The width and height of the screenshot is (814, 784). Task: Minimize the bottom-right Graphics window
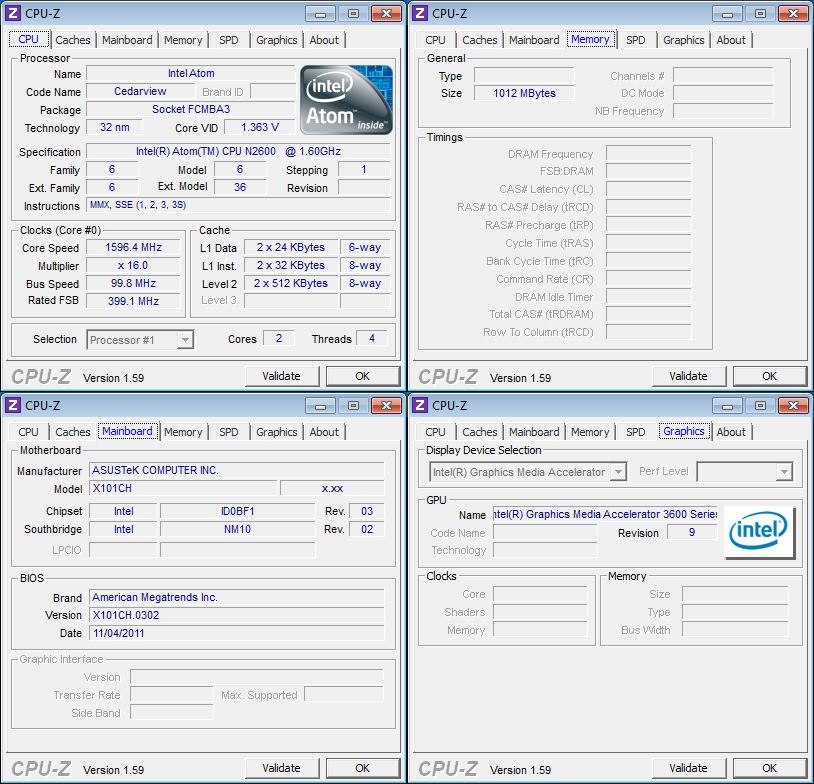click(x=727, y=406)
